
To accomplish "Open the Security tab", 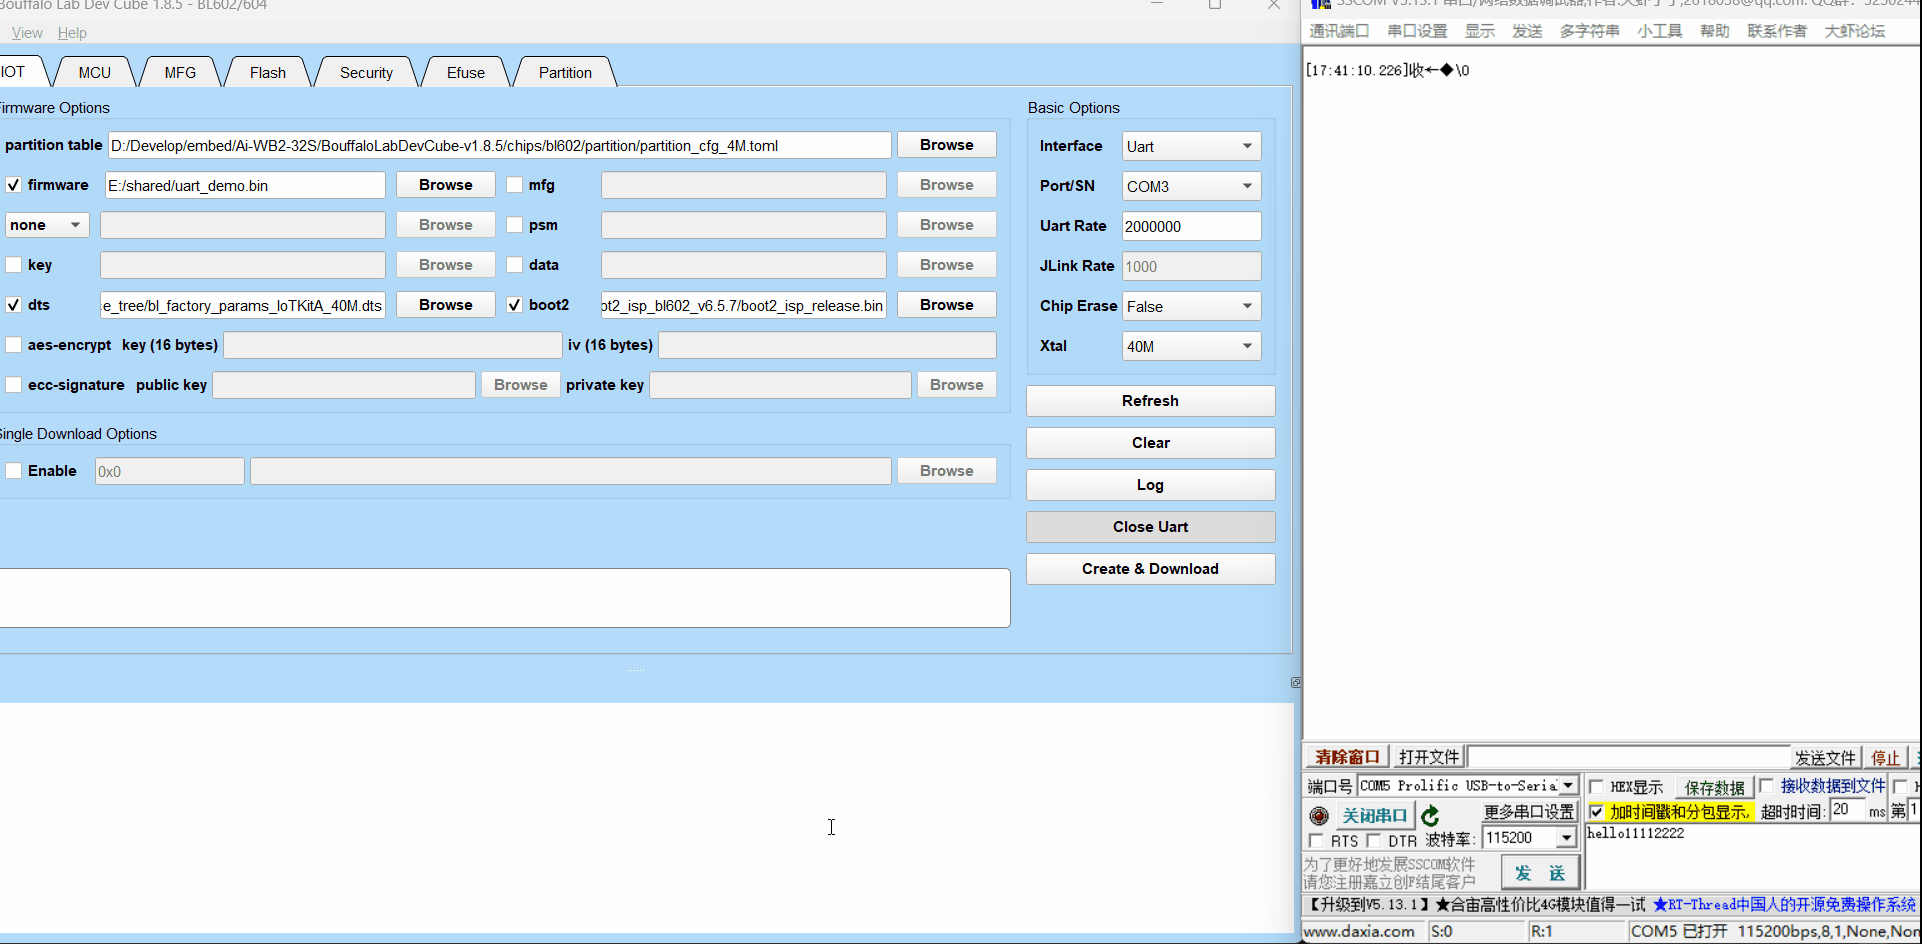I will pos(366,72).
